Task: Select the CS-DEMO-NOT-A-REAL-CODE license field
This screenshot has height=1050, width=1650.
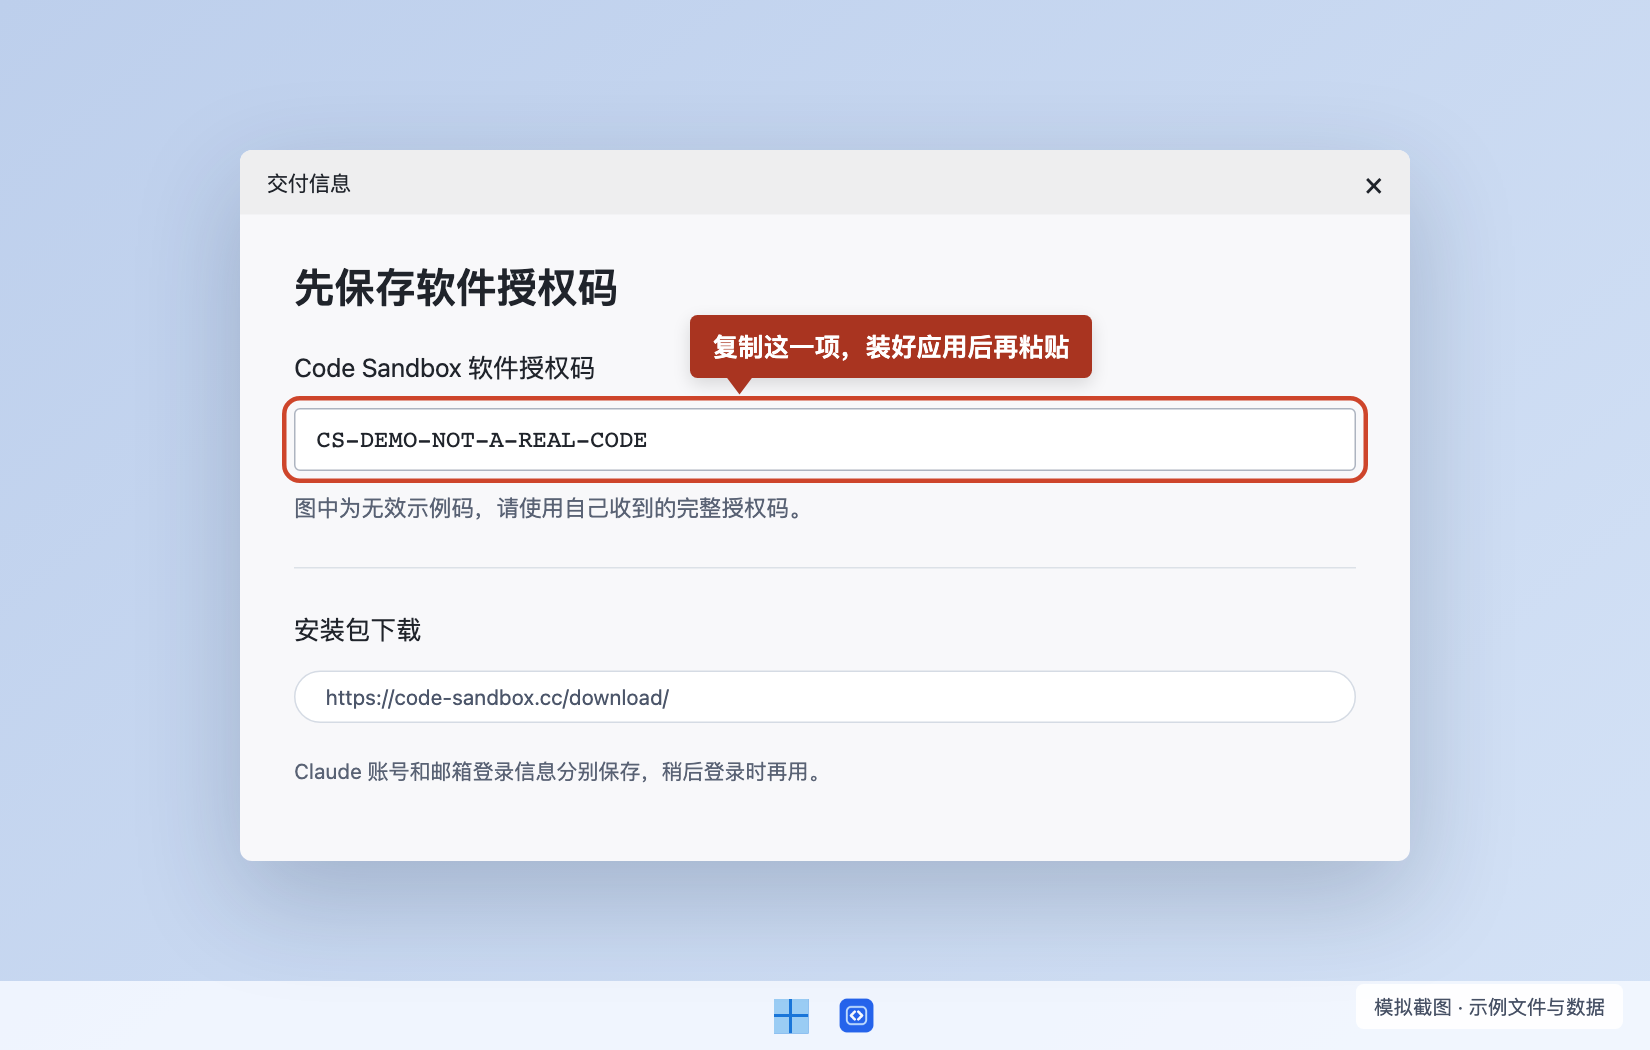Action: 825,440
